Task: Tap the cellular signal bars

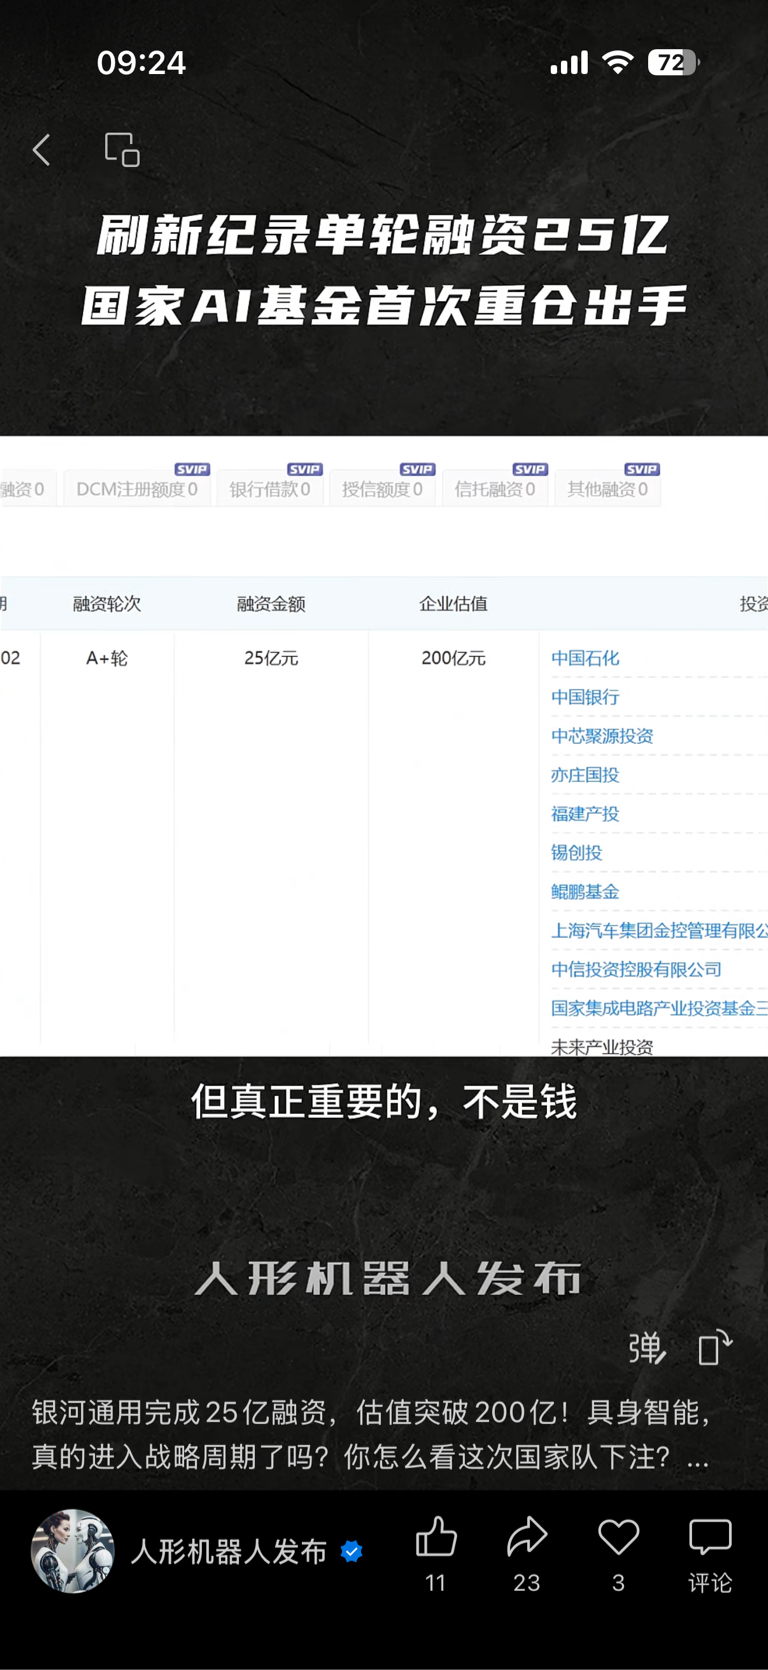Action: (569, 64)
